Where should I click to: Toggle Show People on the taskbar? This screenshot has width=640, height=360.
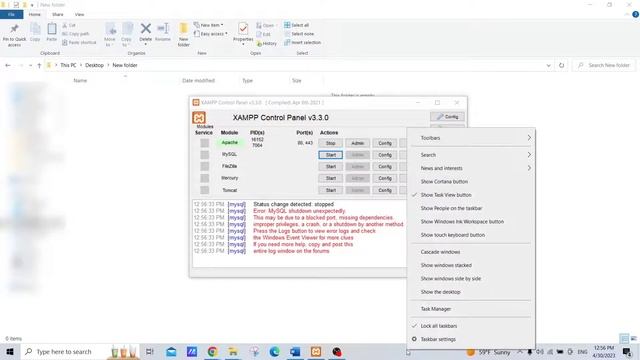(471, 208)
